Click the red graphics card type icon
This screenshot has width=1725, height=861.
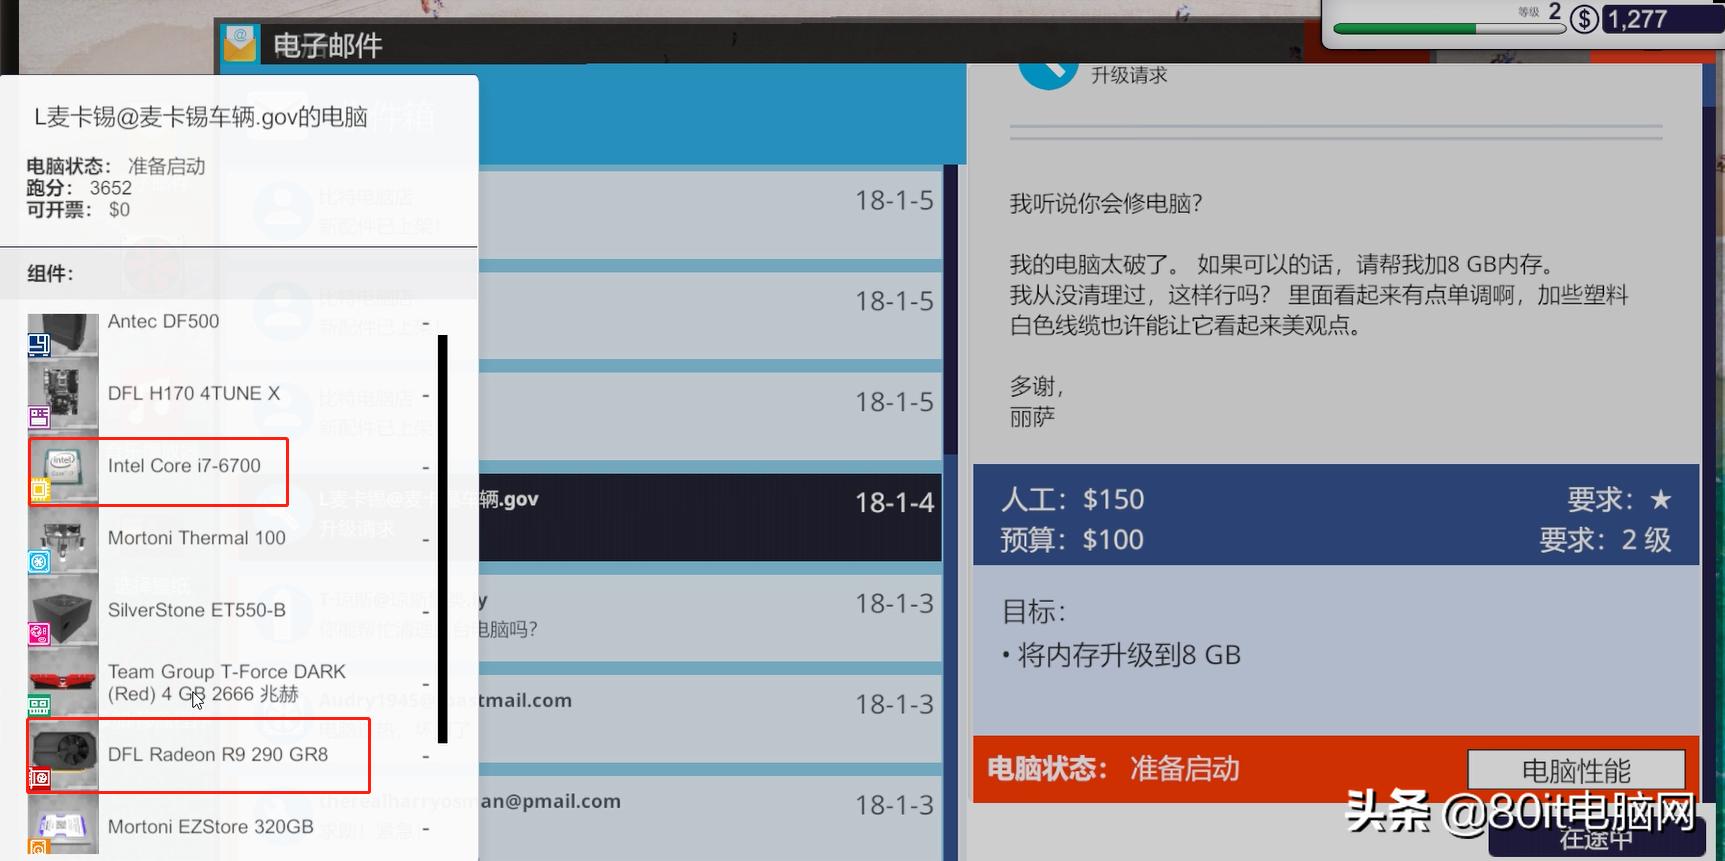(39, 777)
